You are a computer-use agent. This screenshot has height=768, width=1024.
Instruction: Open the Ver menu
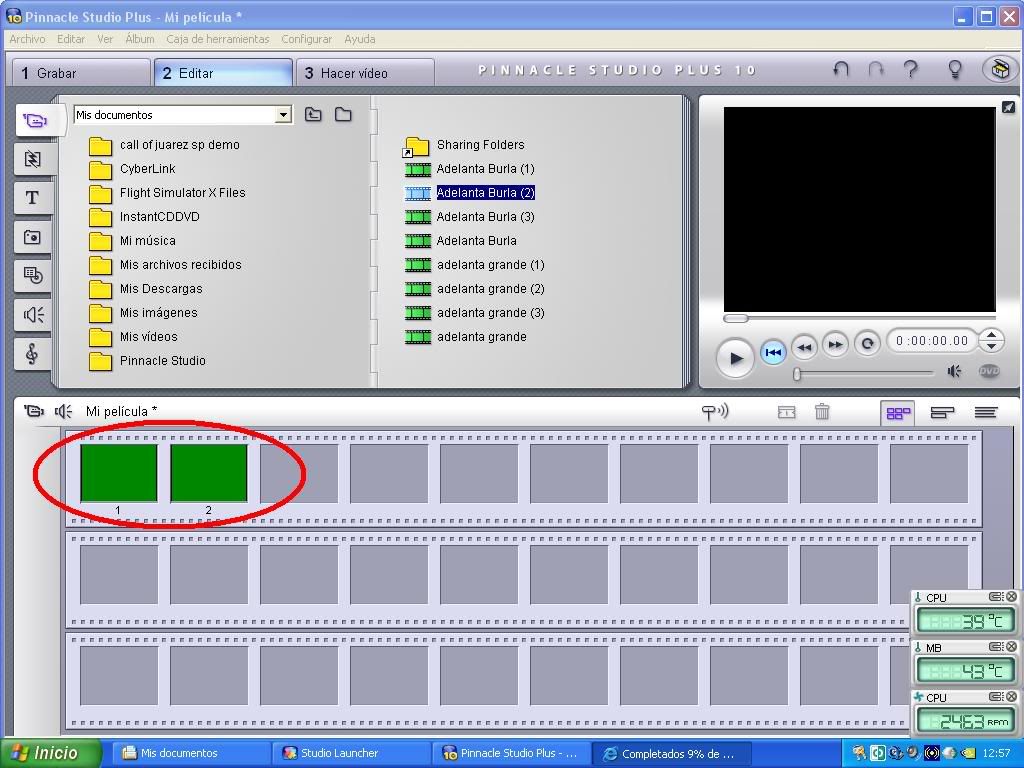pyautogui.click(x=105, y=39)
